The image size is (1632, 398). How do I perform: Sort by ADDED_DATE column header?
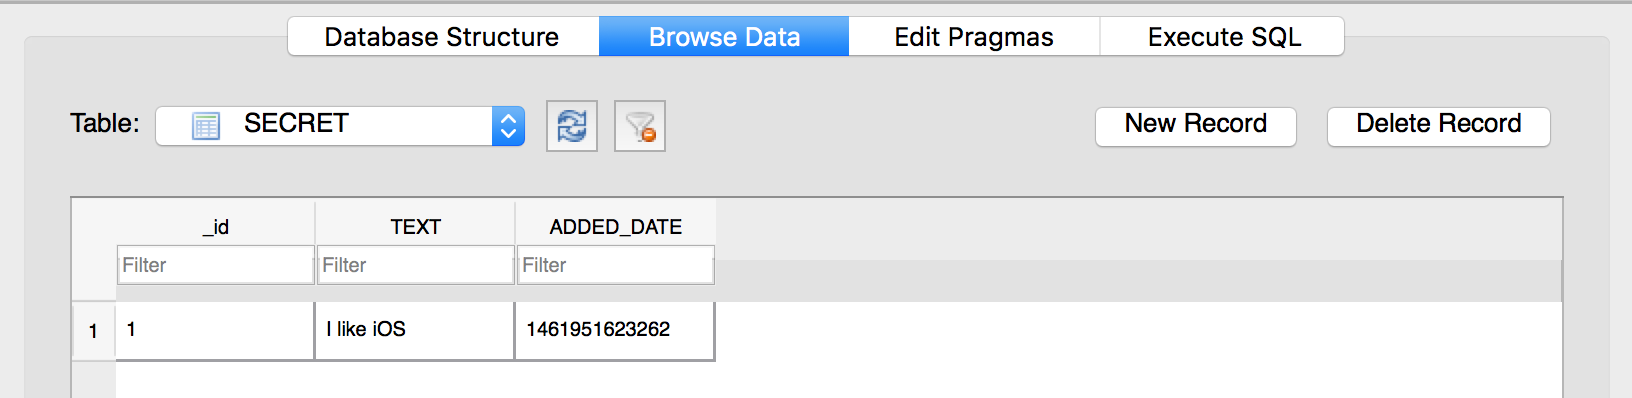tap(615, 226)
